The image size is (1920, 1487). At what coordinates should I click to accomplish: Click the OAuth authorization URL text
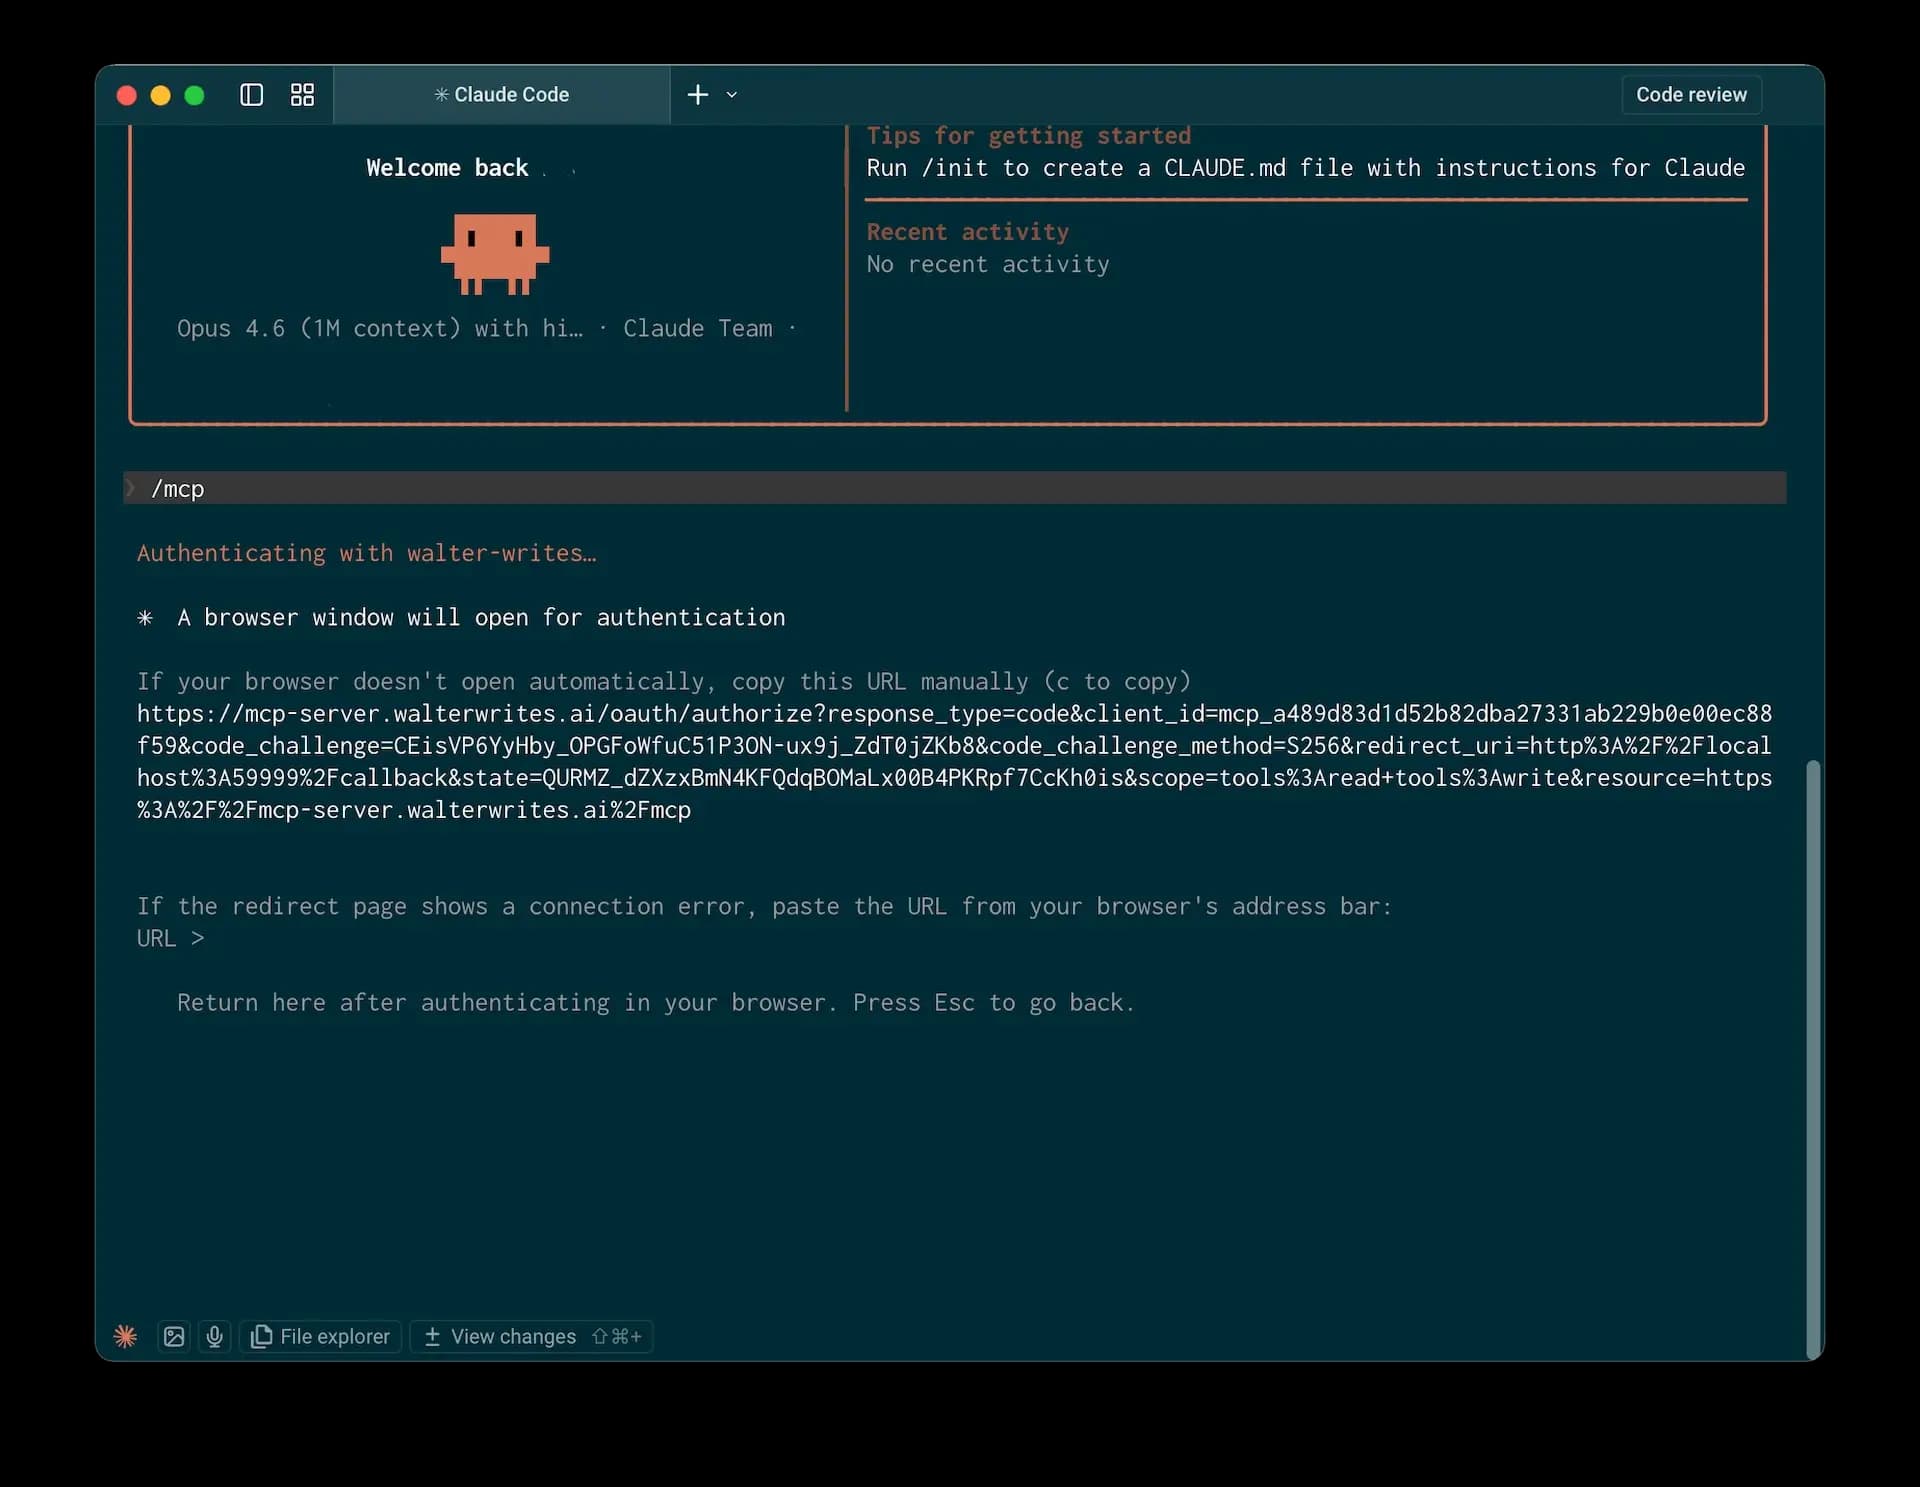(954, 761)
